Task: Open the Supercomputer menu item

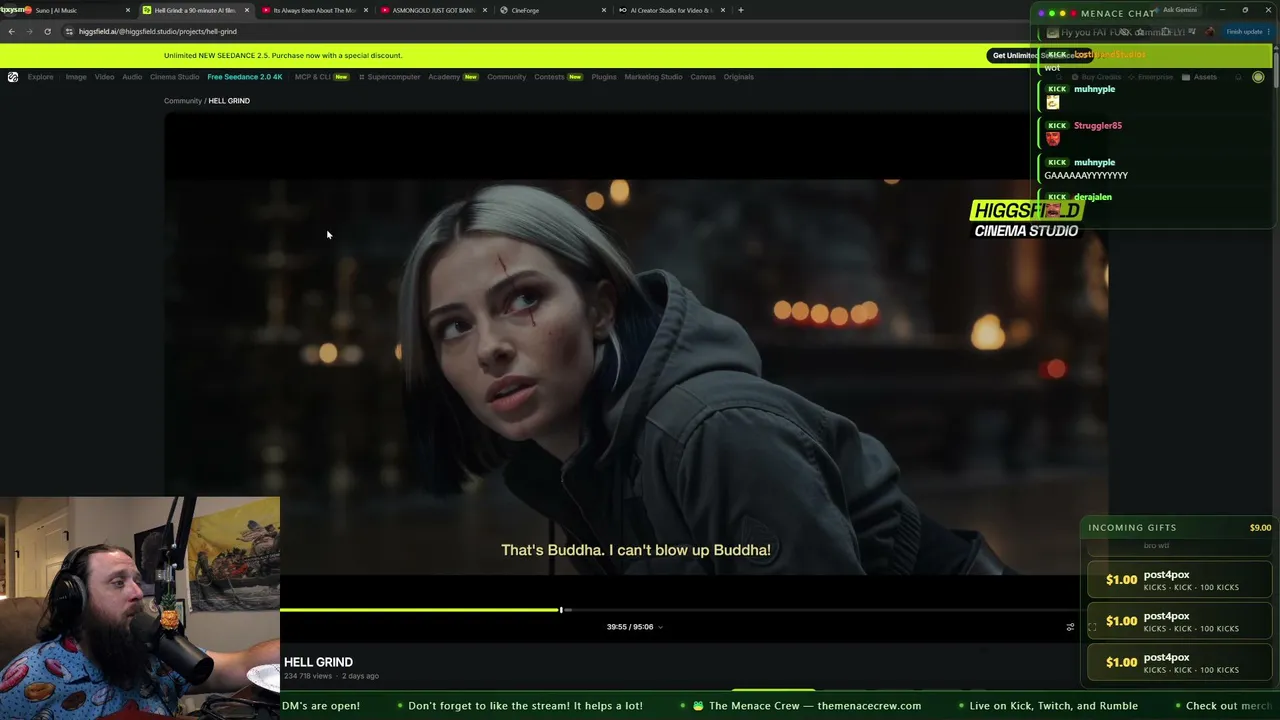Action: tap(390, 77)
